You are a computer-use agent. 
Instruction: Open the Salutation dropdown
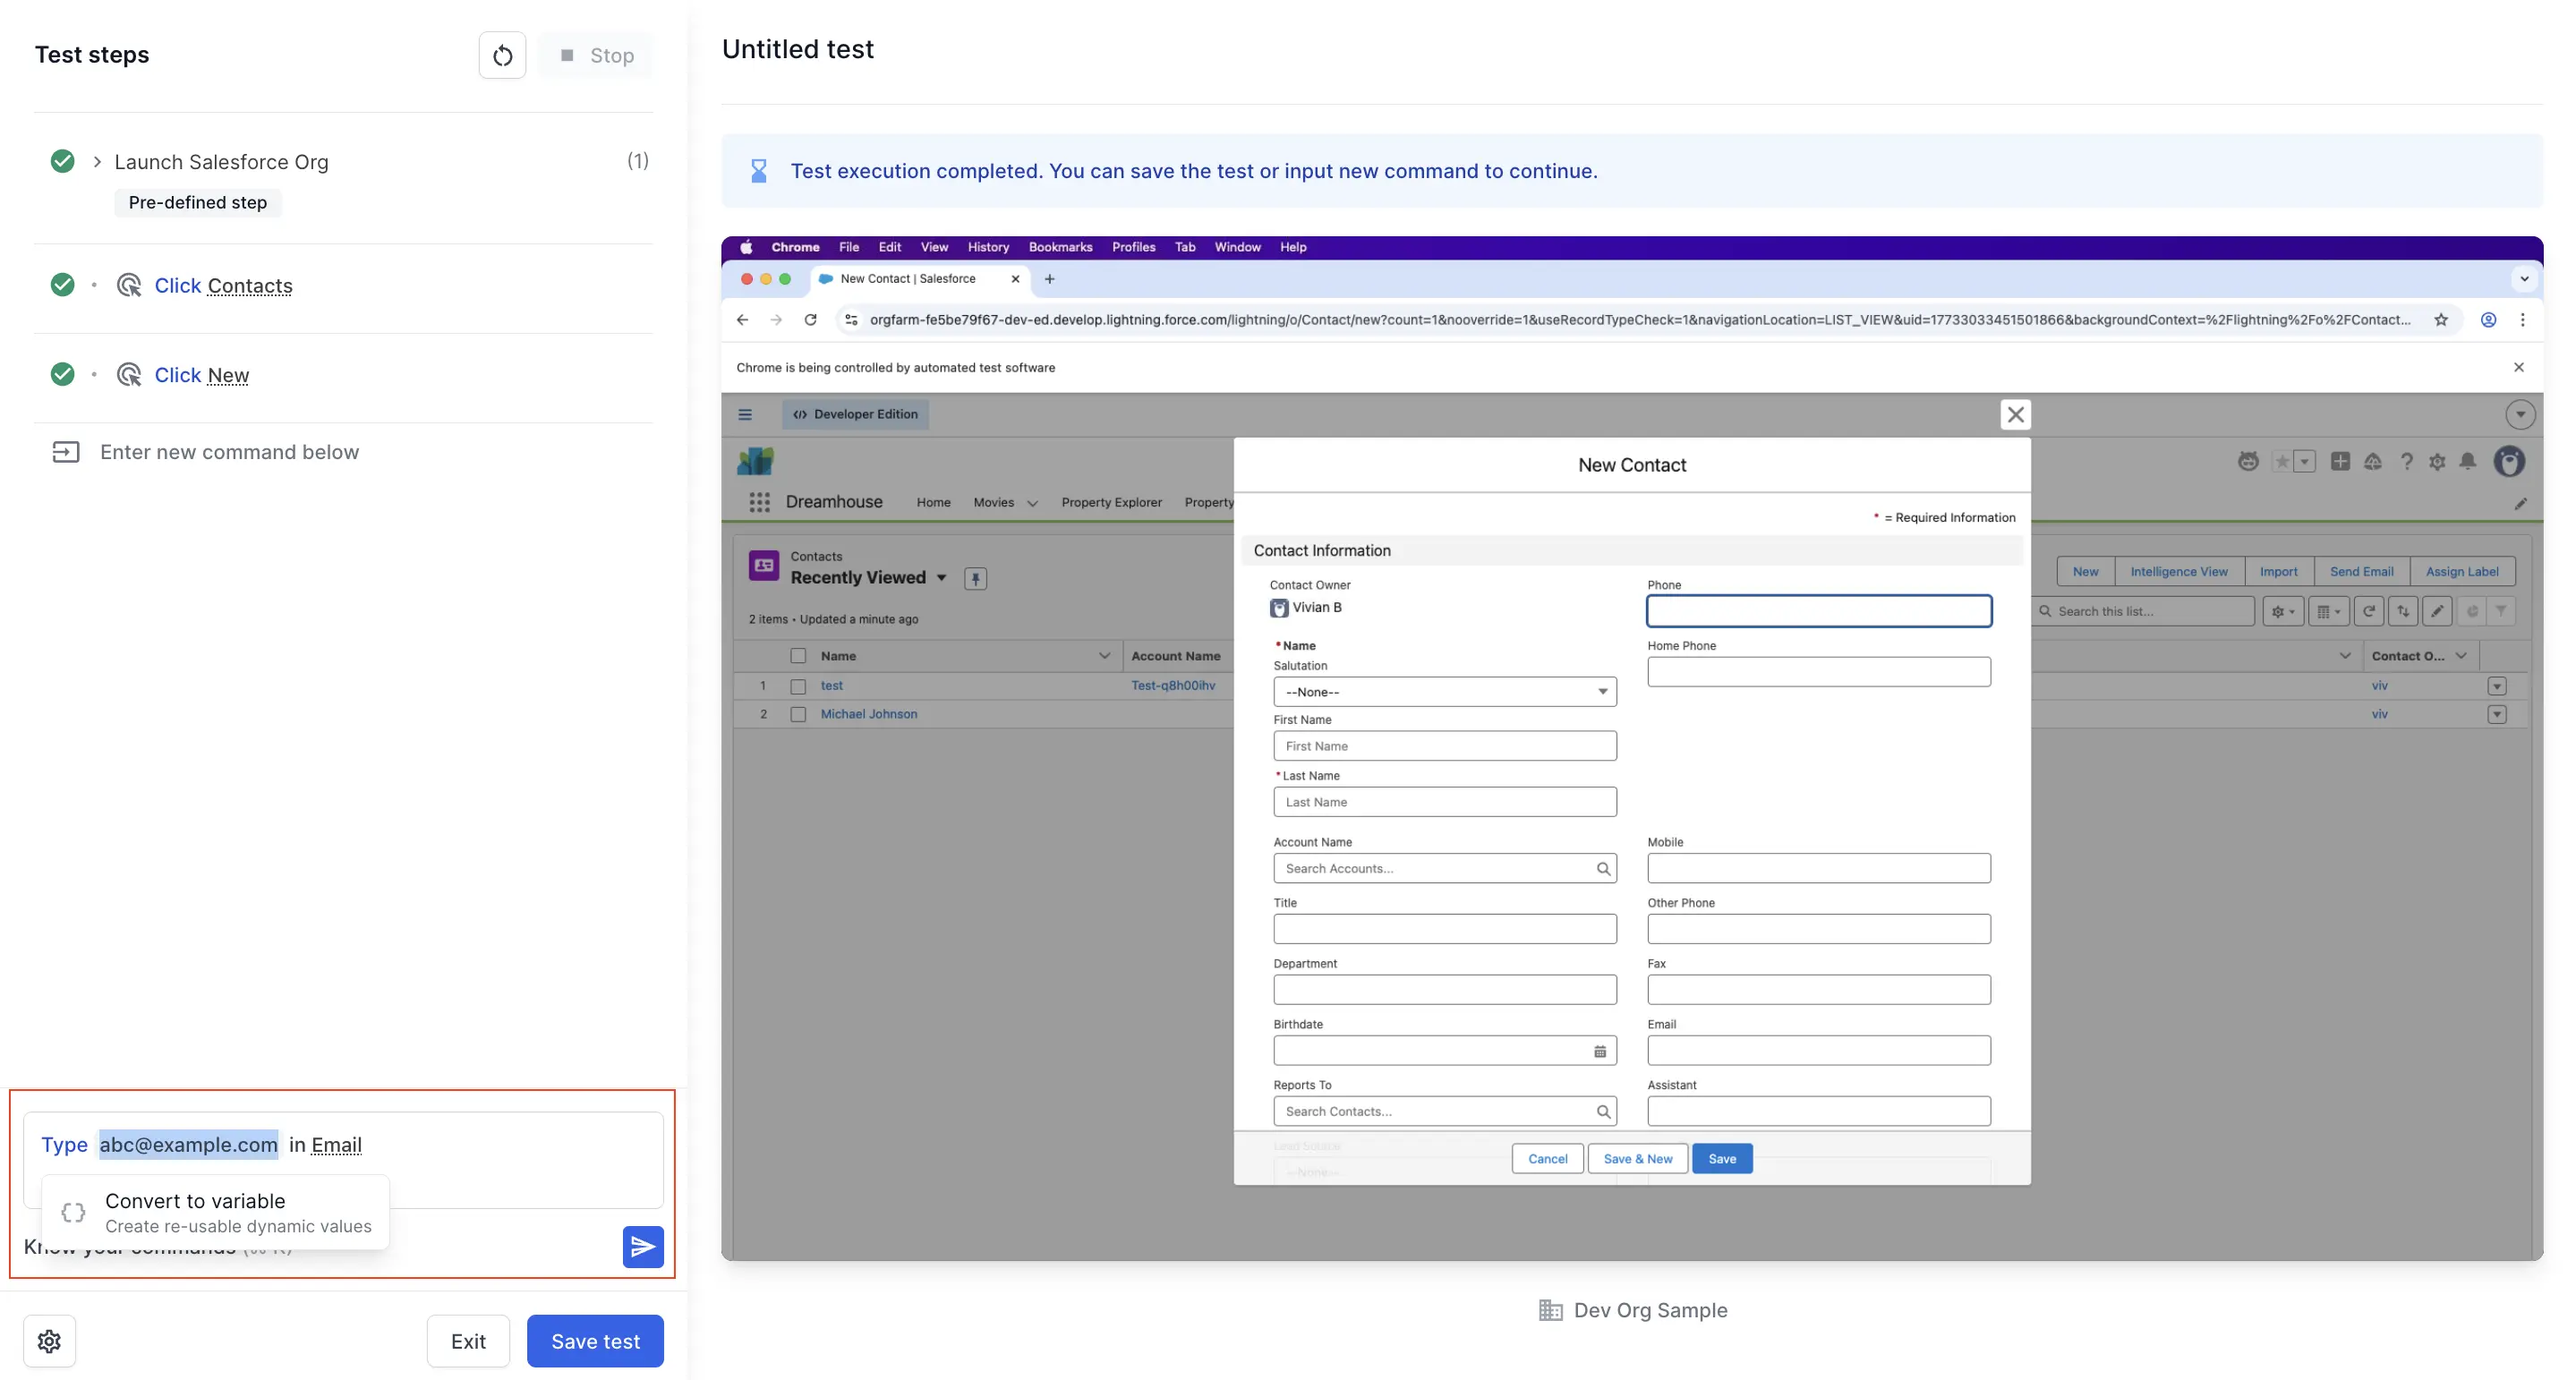pos(1444,692)
